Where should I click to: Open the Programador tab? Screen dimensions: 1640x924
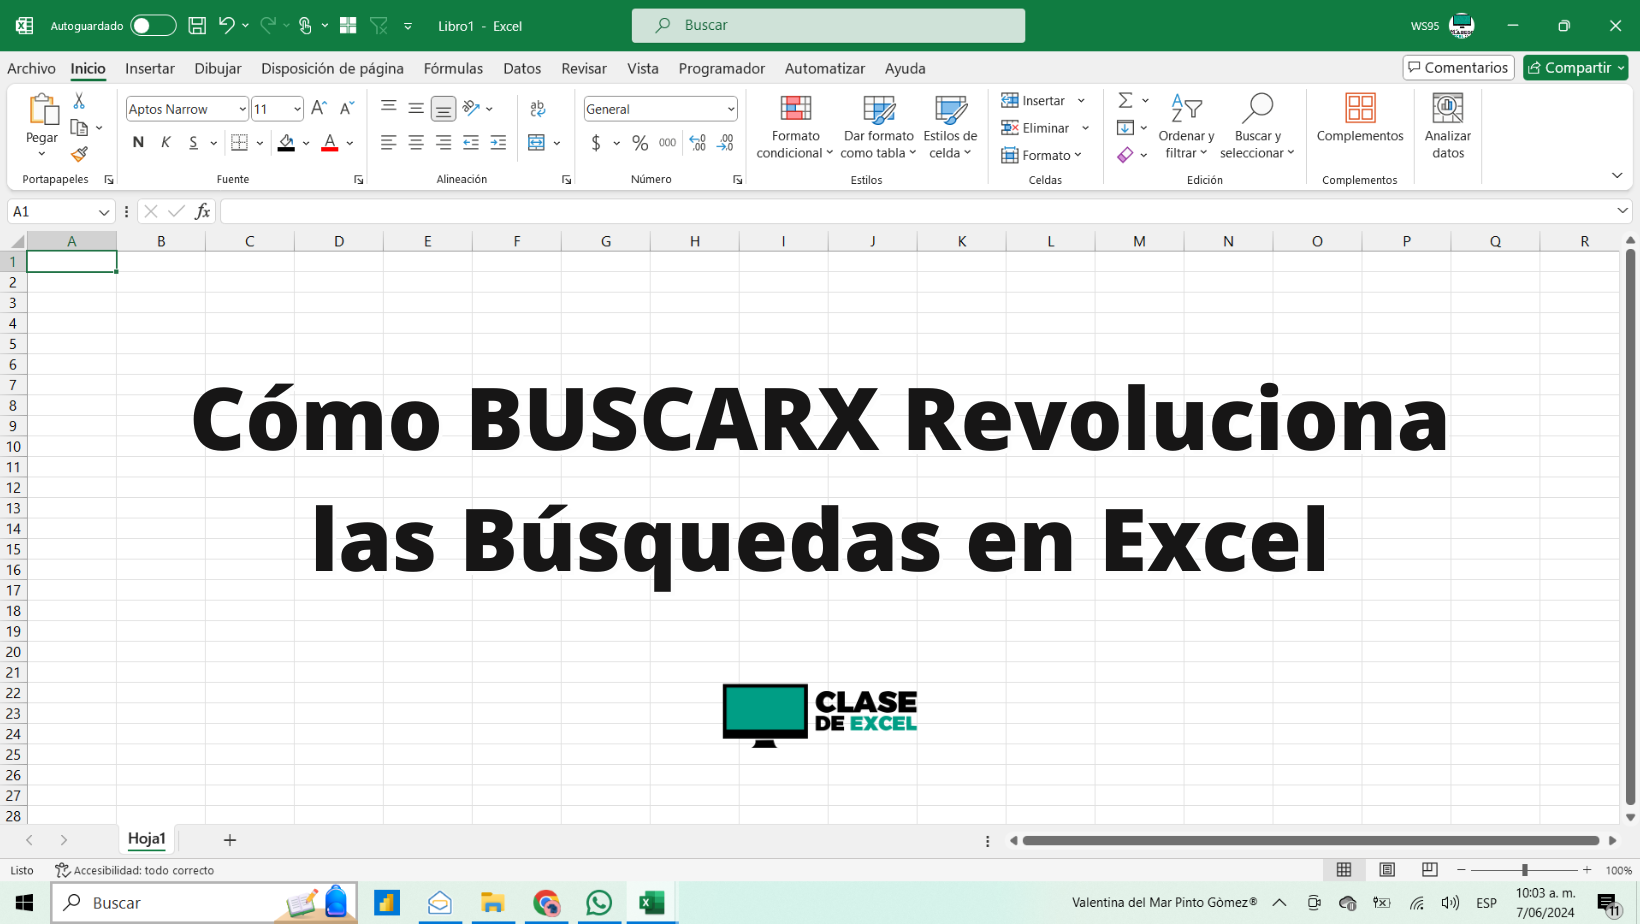tap(721, 68)
